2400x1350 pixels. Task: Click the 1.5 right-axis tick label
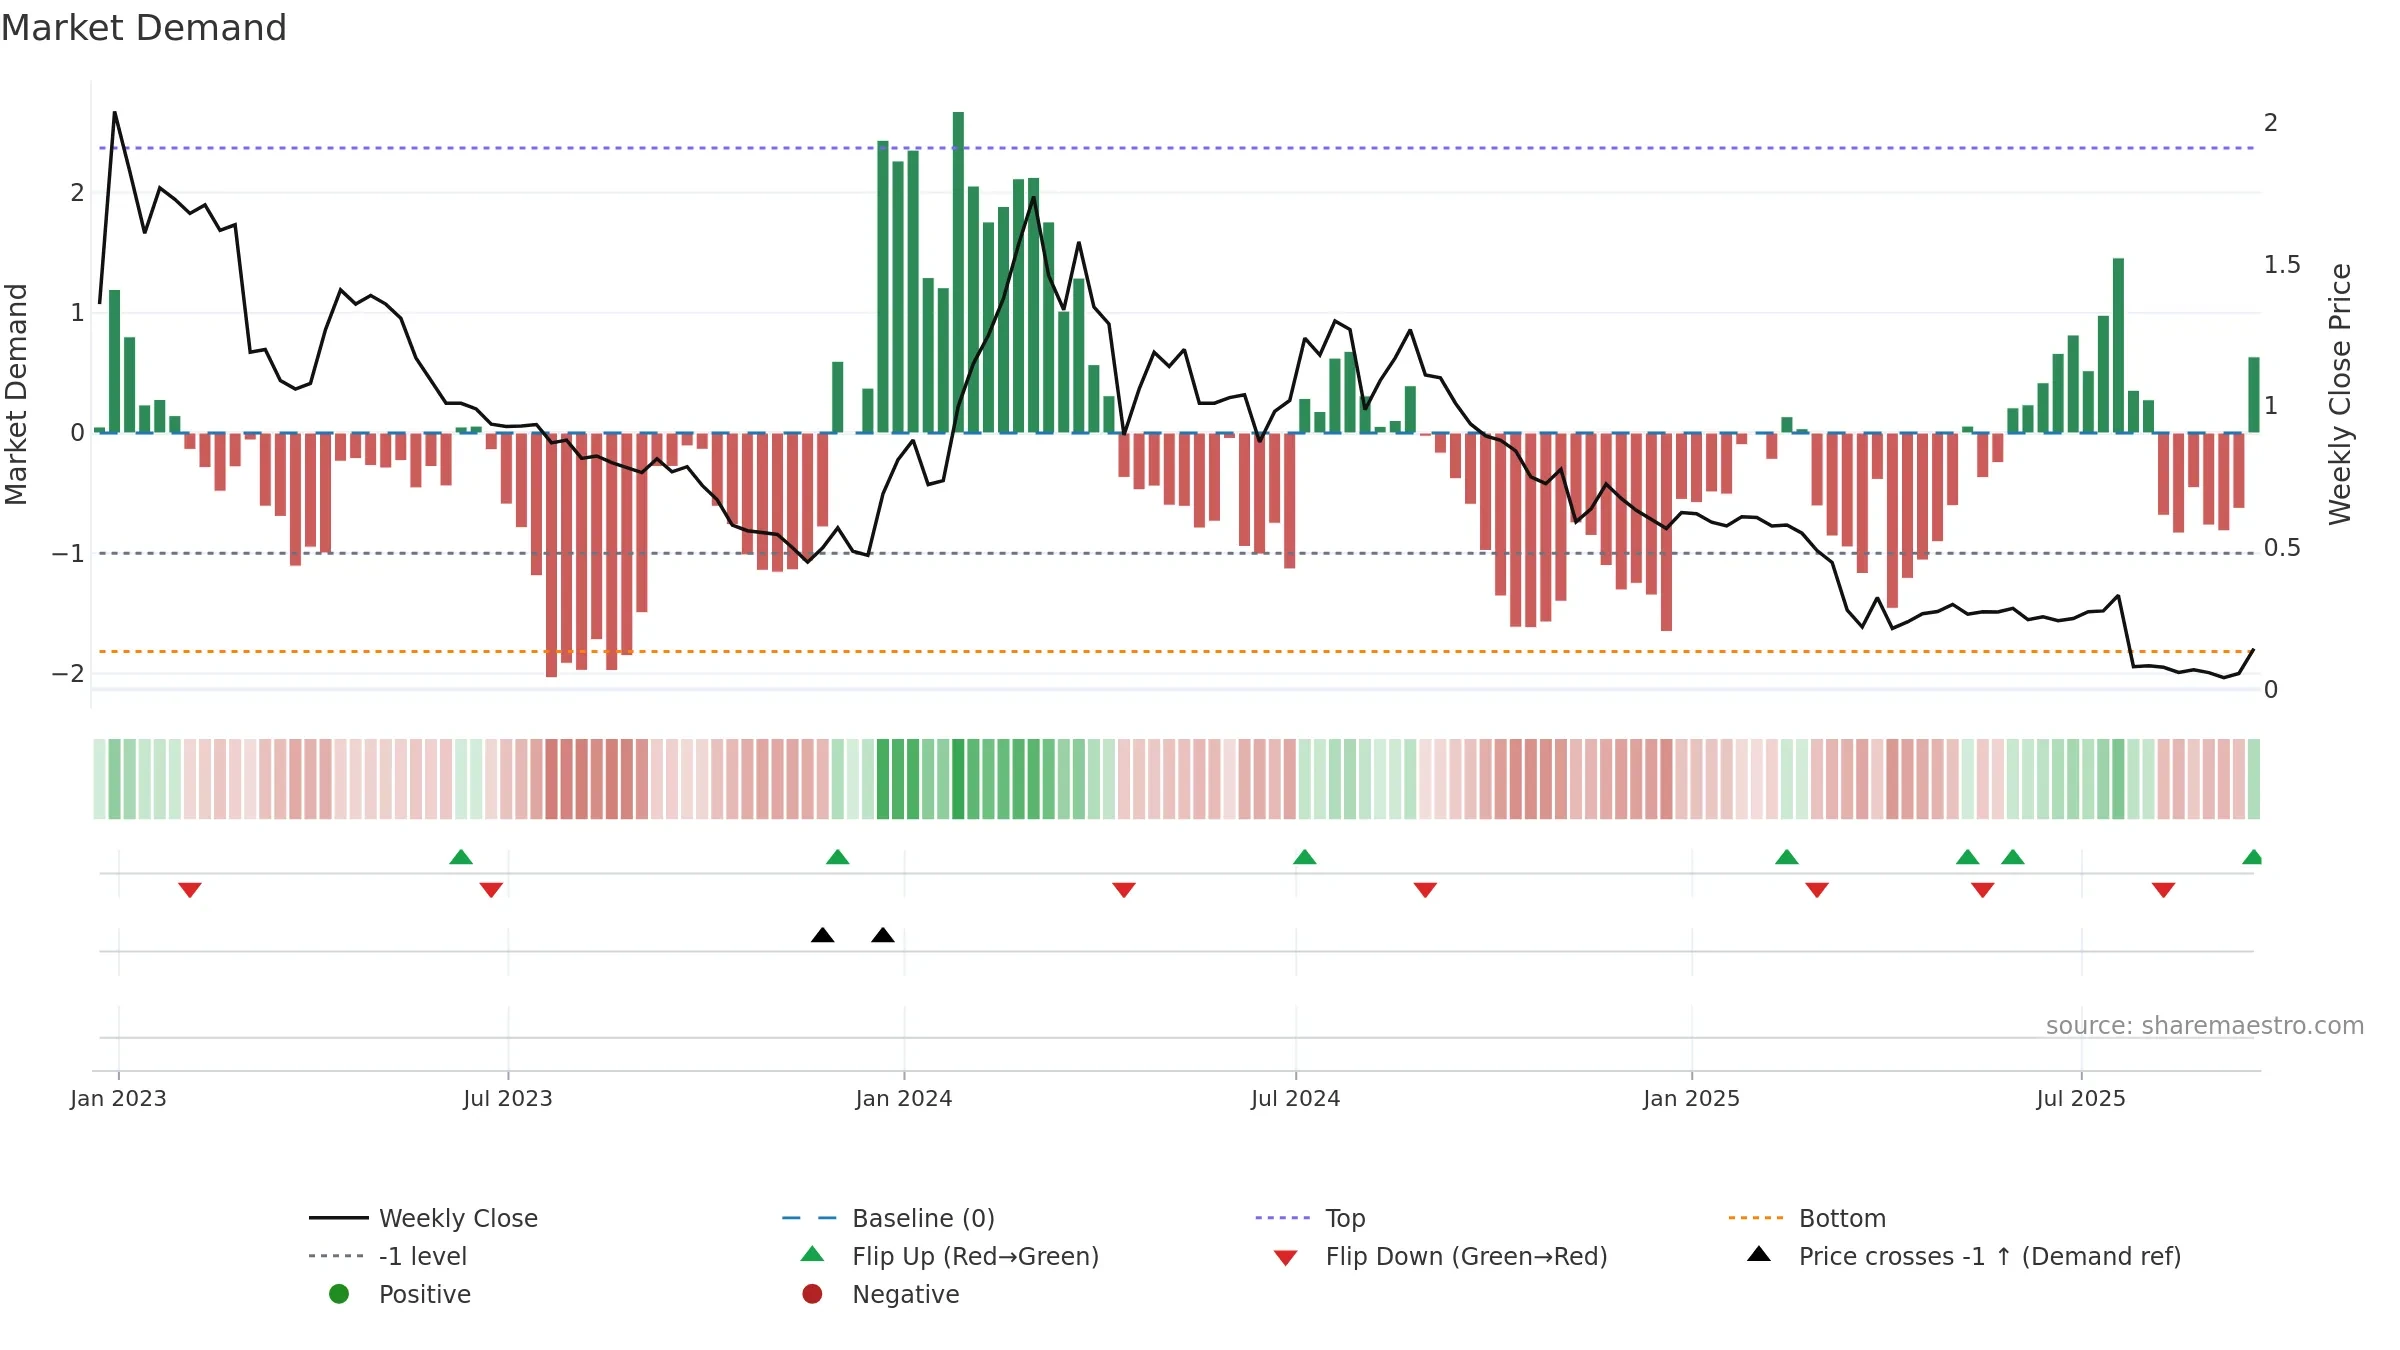pos(2282,265)
